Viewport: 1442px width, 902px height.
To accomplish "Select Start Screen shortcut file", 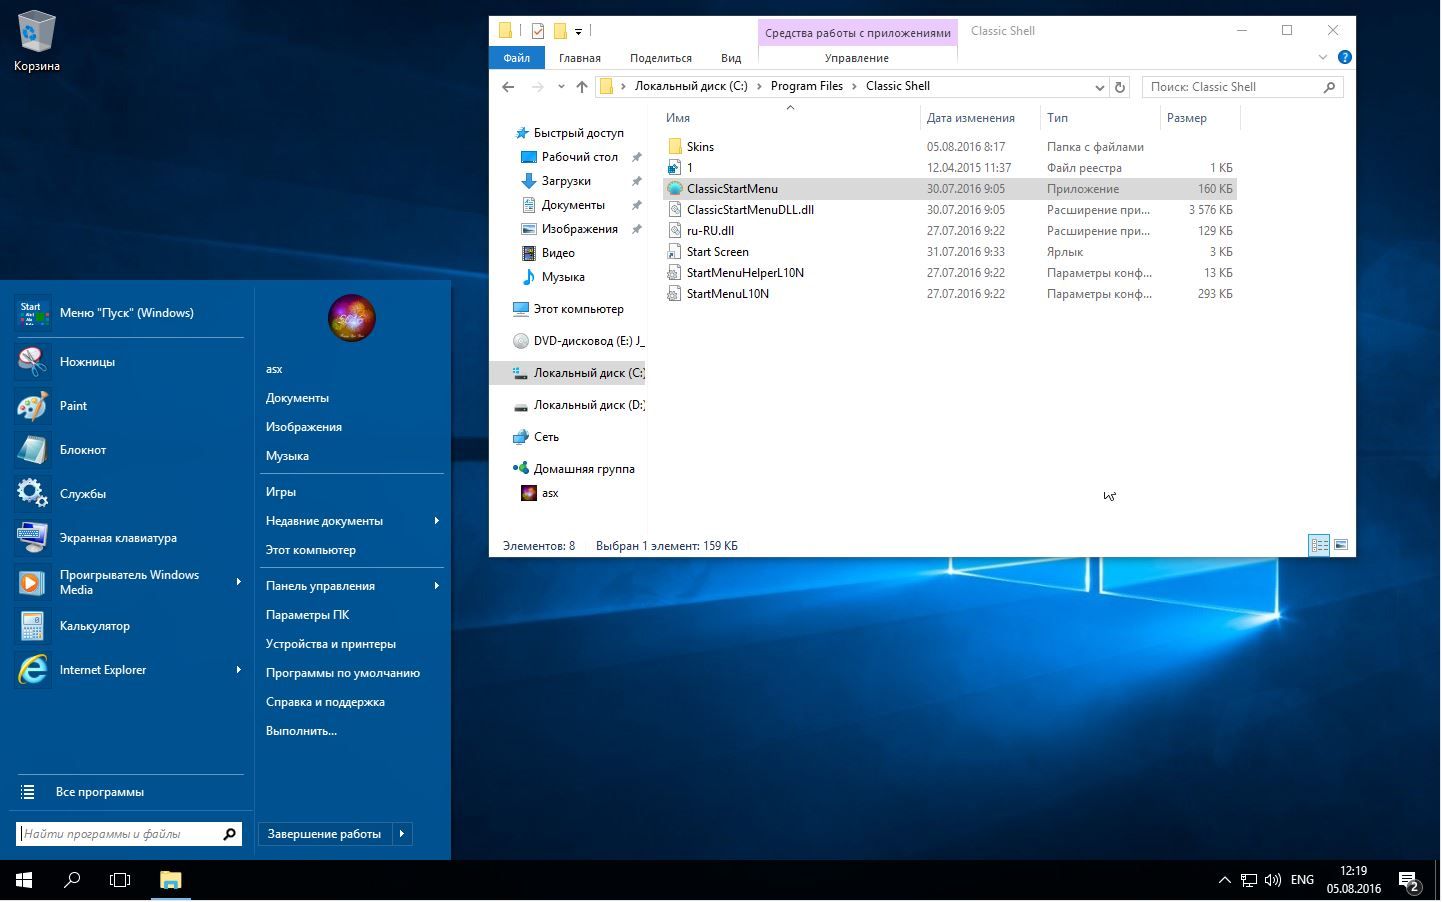I will (x=717, y=252).
